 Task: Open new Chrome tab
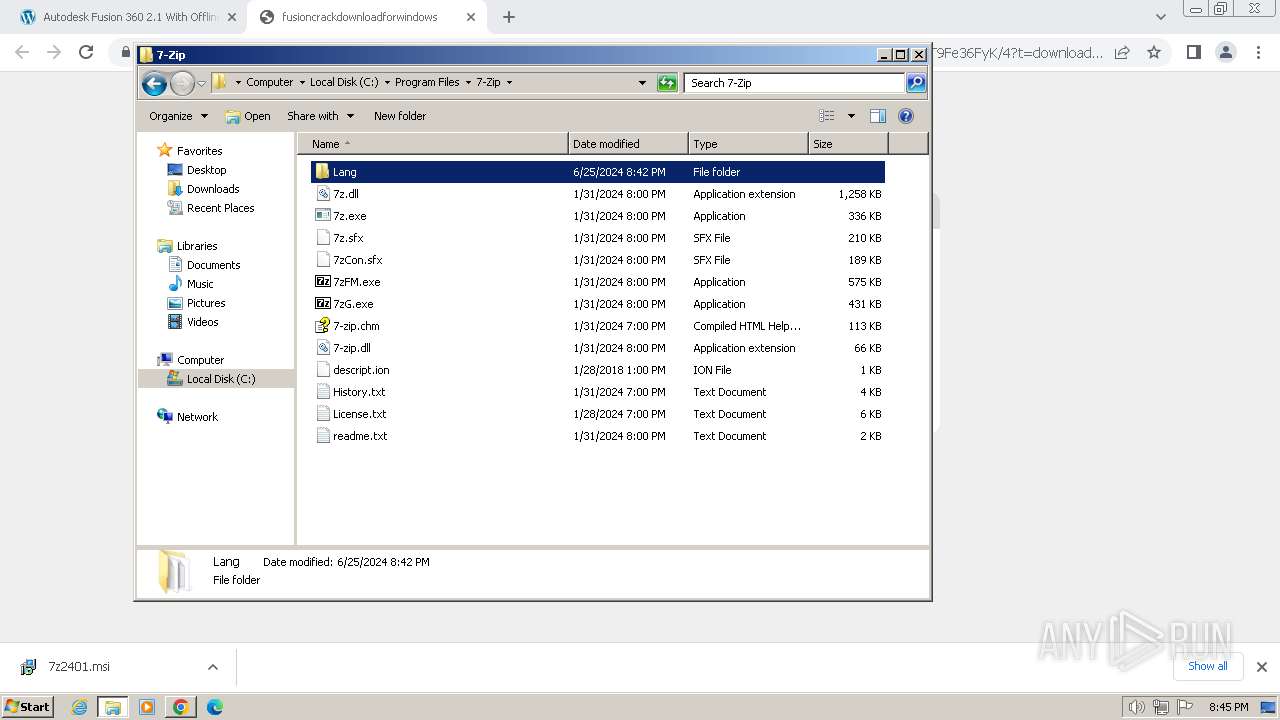pyautogui.click(x=509, y=17)
